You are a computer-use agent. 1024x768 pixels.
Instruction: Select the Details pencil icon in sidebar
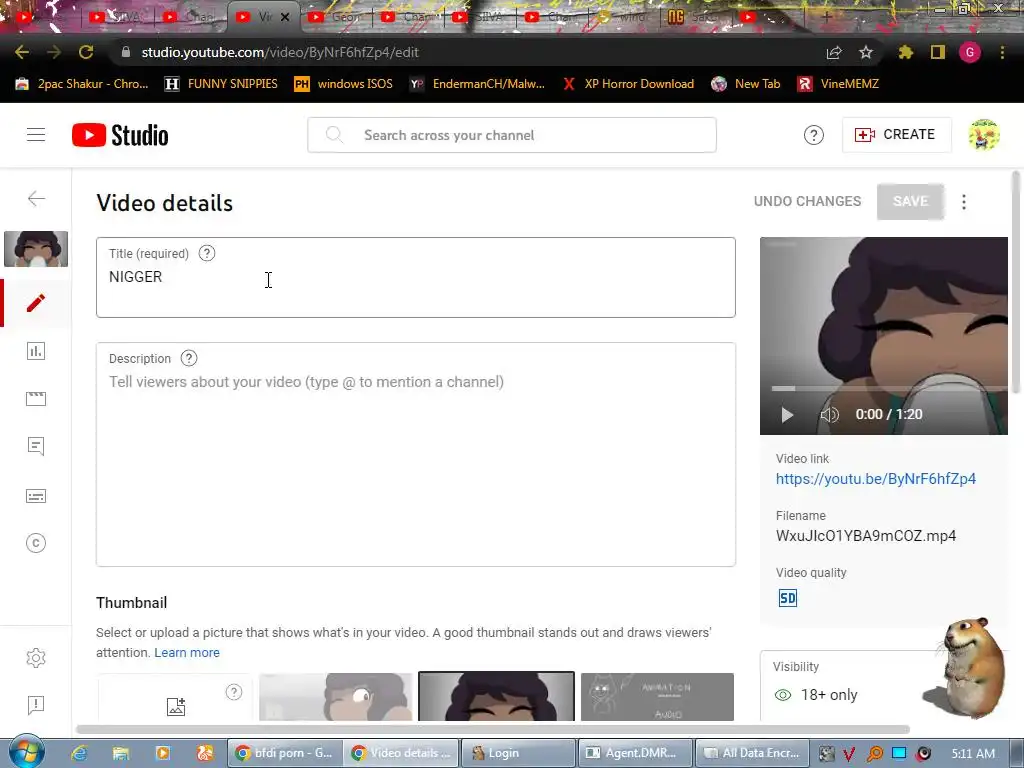36,303
